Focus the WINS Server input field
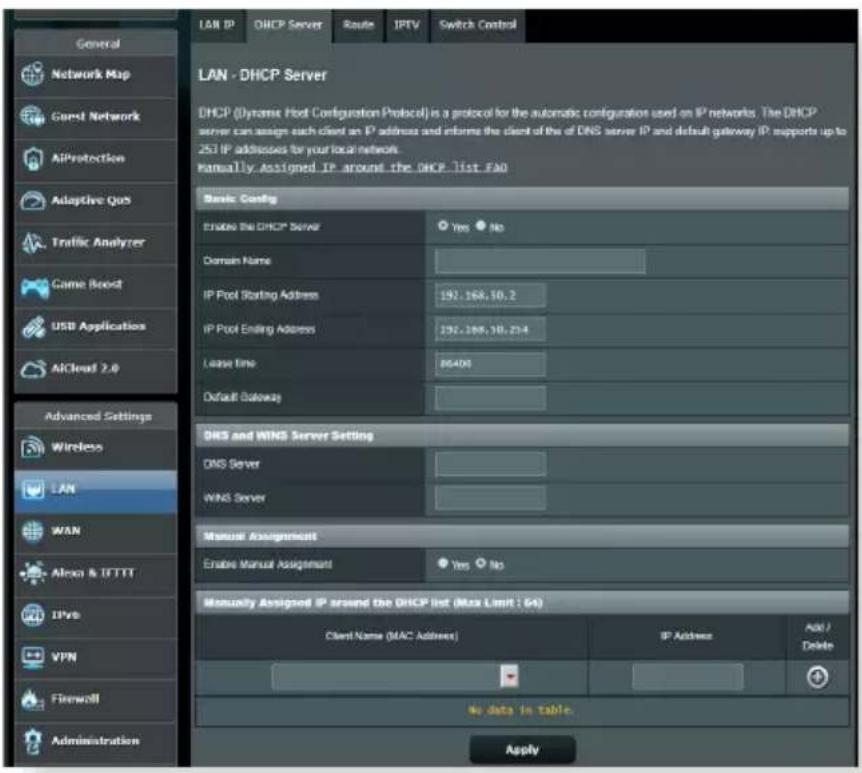Screen dimensions: 862x773 pyautogui.click(x=490, y=498)
